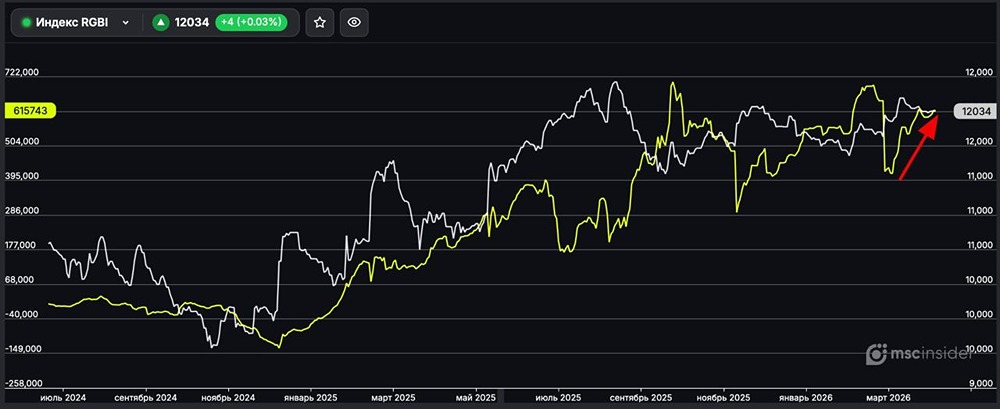Click the -258,000 left-axis label
The width and height of the screenshot is (1000, 409).
pyautogui.click(x=22, y=383)
